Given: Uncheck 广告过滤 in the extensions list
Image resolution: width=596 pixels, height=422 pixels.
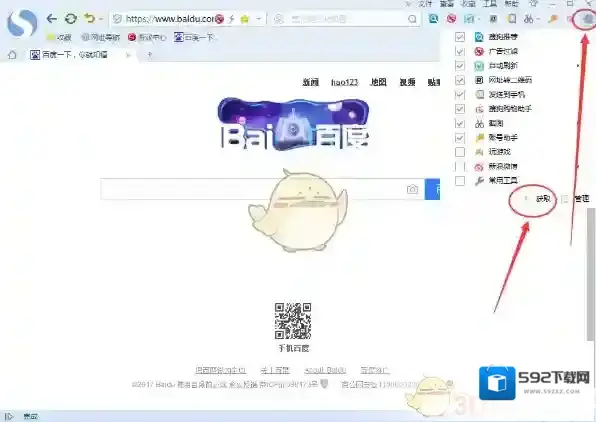Looking at the screenshot, I should click(x=460, y=51).
